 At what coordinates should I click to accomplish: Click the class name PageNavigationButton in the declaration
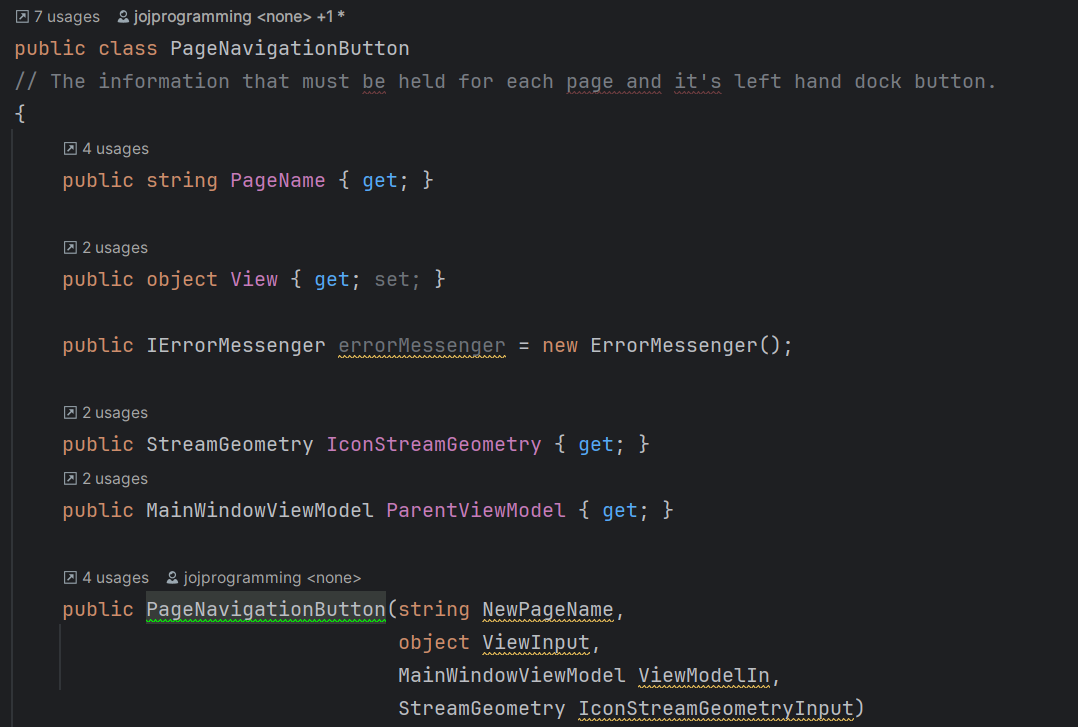[x=289, y=49]
